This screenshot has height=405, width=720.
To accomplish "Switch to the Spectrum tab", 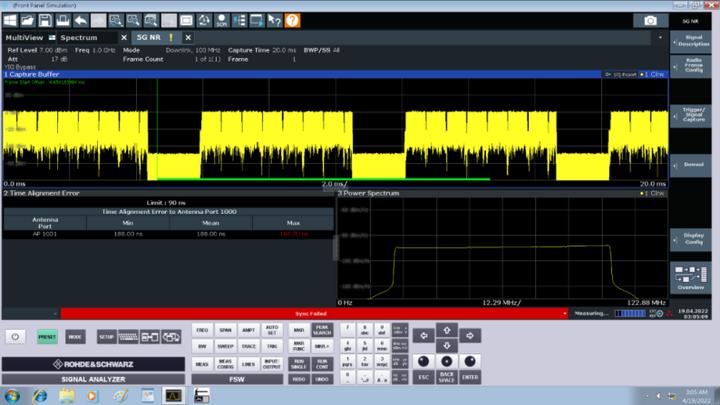I will coord(79,38).
